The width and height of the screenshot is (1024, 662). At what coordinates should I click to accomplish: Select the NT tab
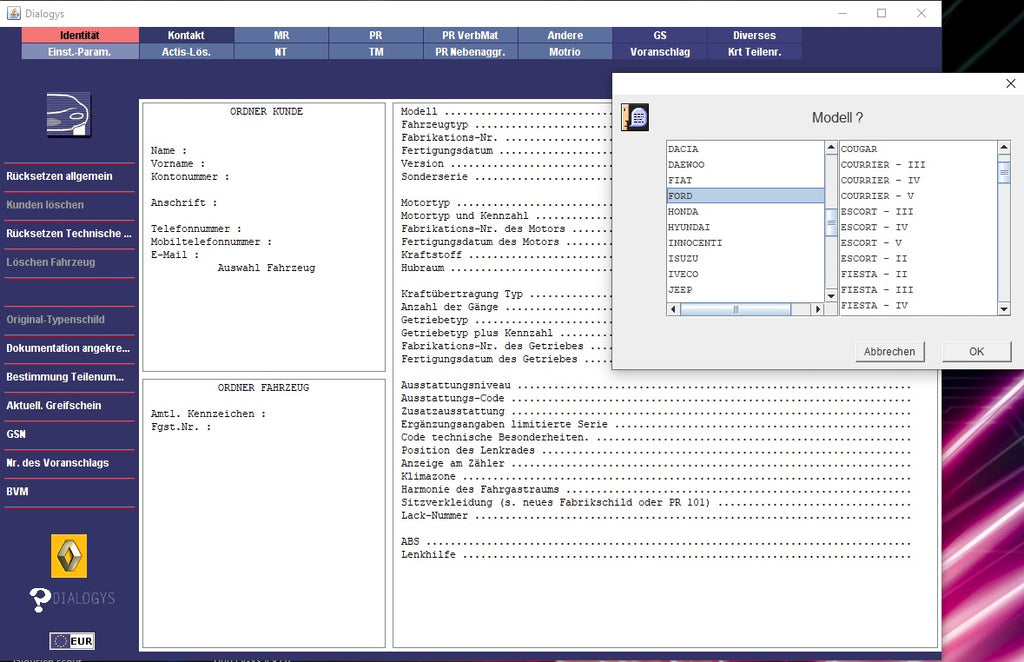coord(281,52)
